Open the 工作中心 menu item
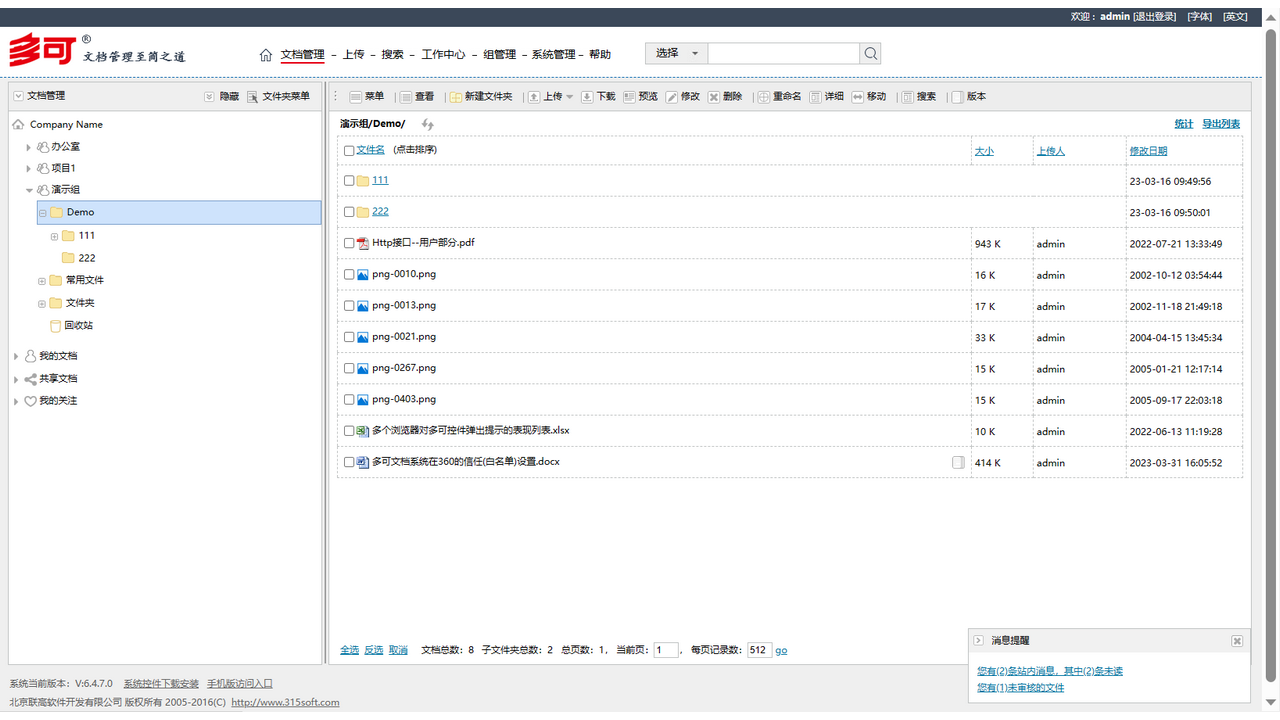1280x720 pixels. pos(443,55)
